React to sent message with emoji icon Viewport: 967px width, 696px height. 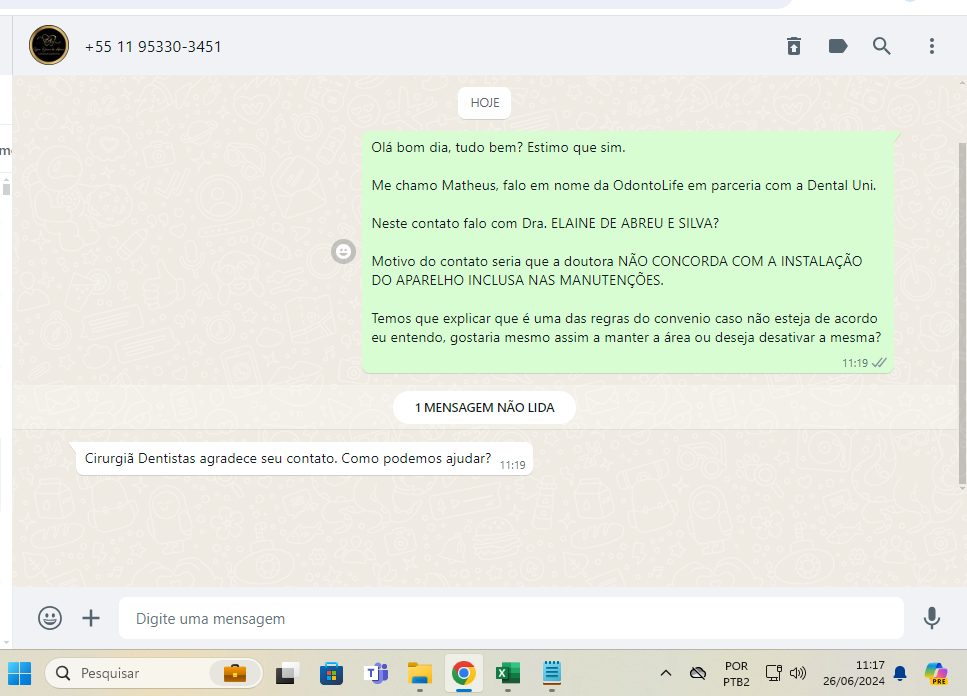(x=344, y=252)
